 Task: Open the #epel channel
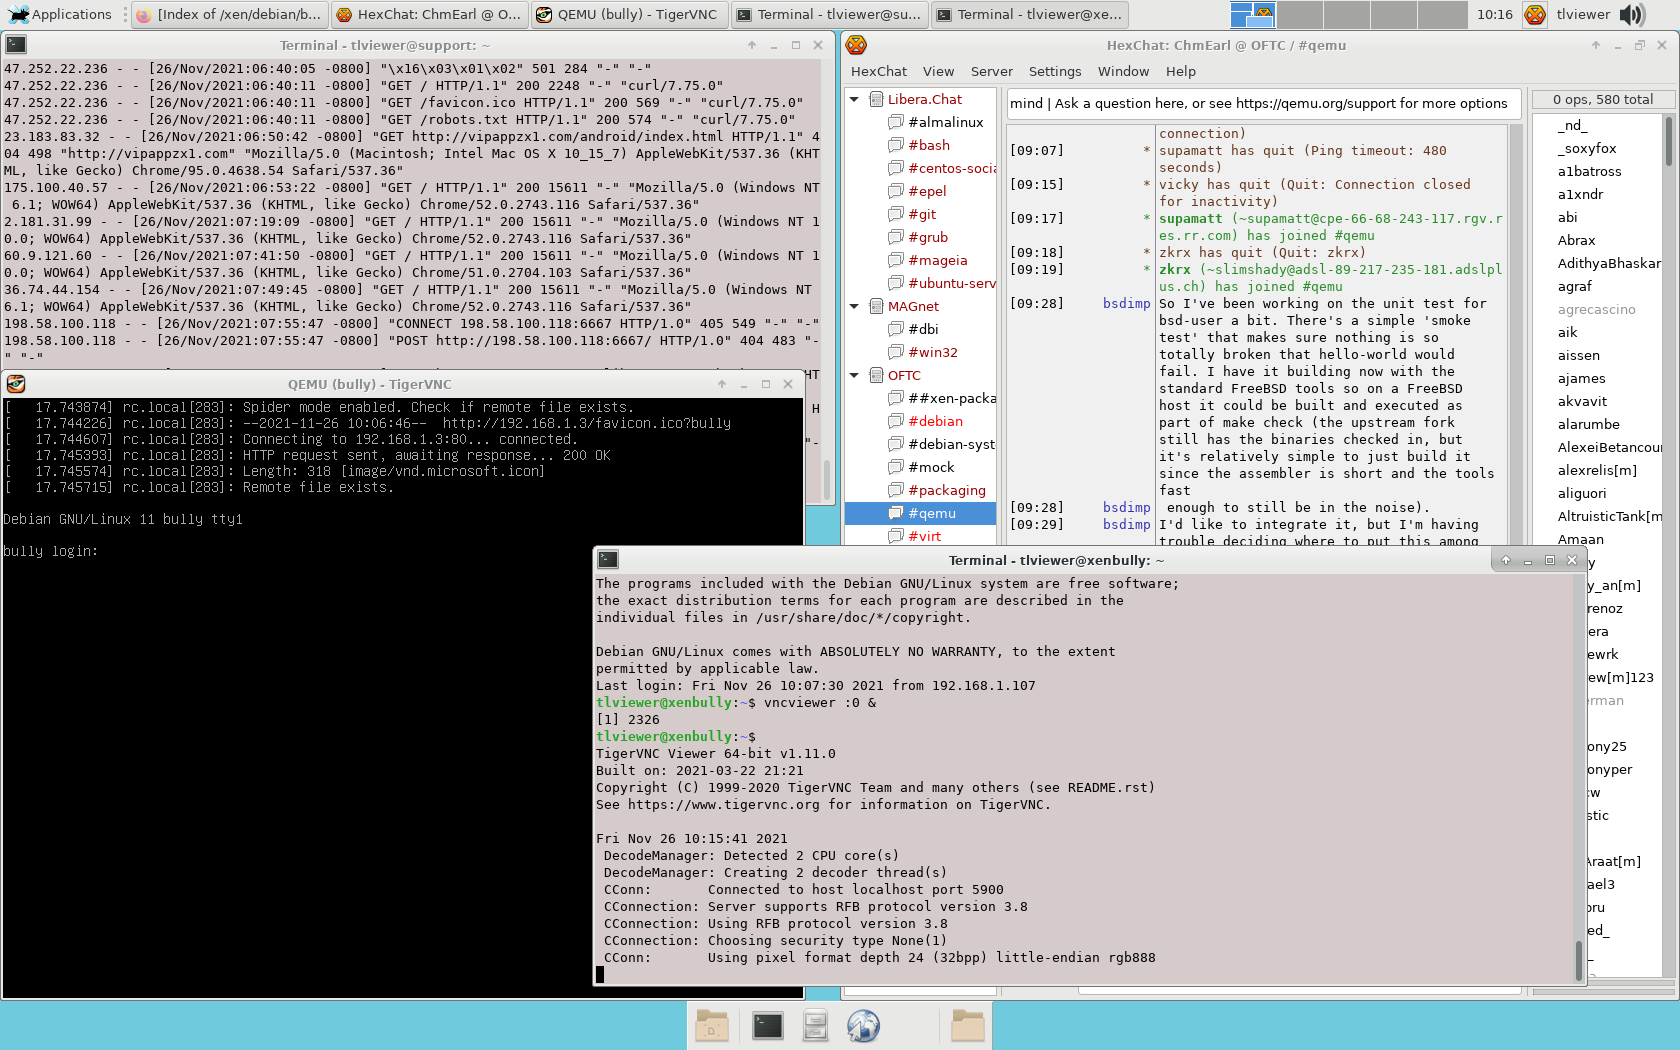click(927, 191)
